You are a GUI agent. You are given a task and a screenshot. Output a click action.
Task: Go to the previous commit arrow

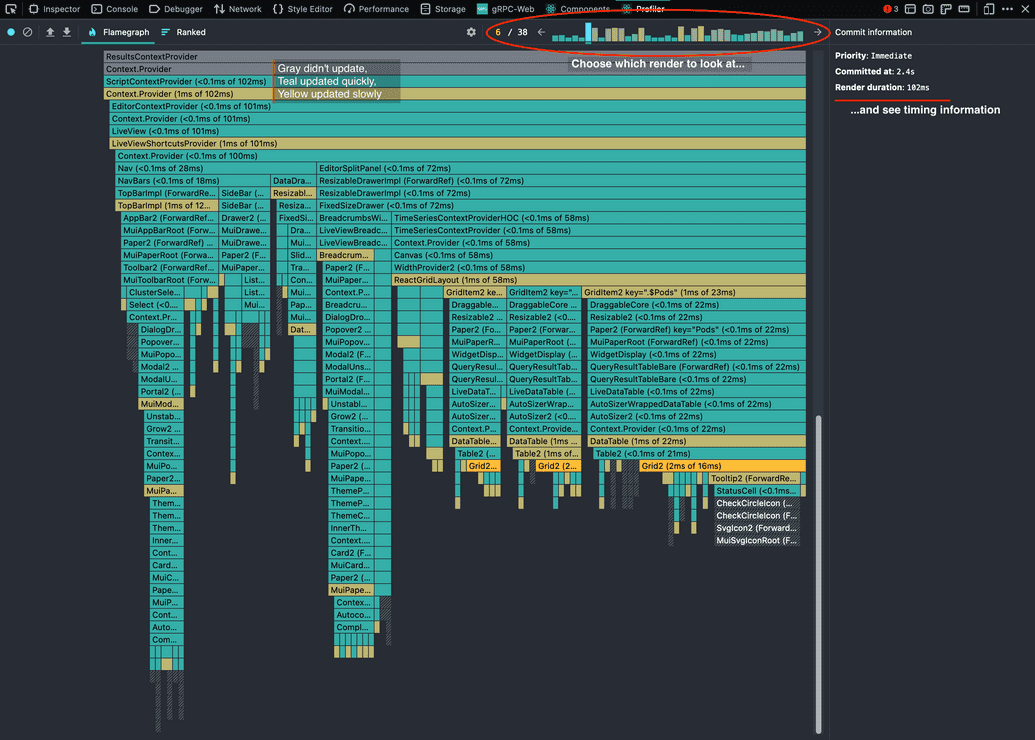tap(541, 32)
